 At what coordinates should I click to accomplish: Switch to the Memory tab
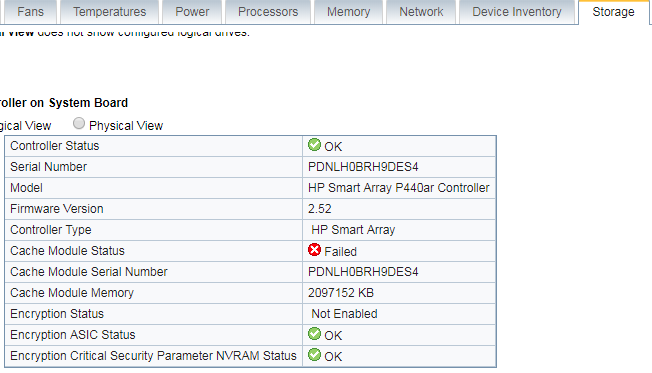pos(348,12)
